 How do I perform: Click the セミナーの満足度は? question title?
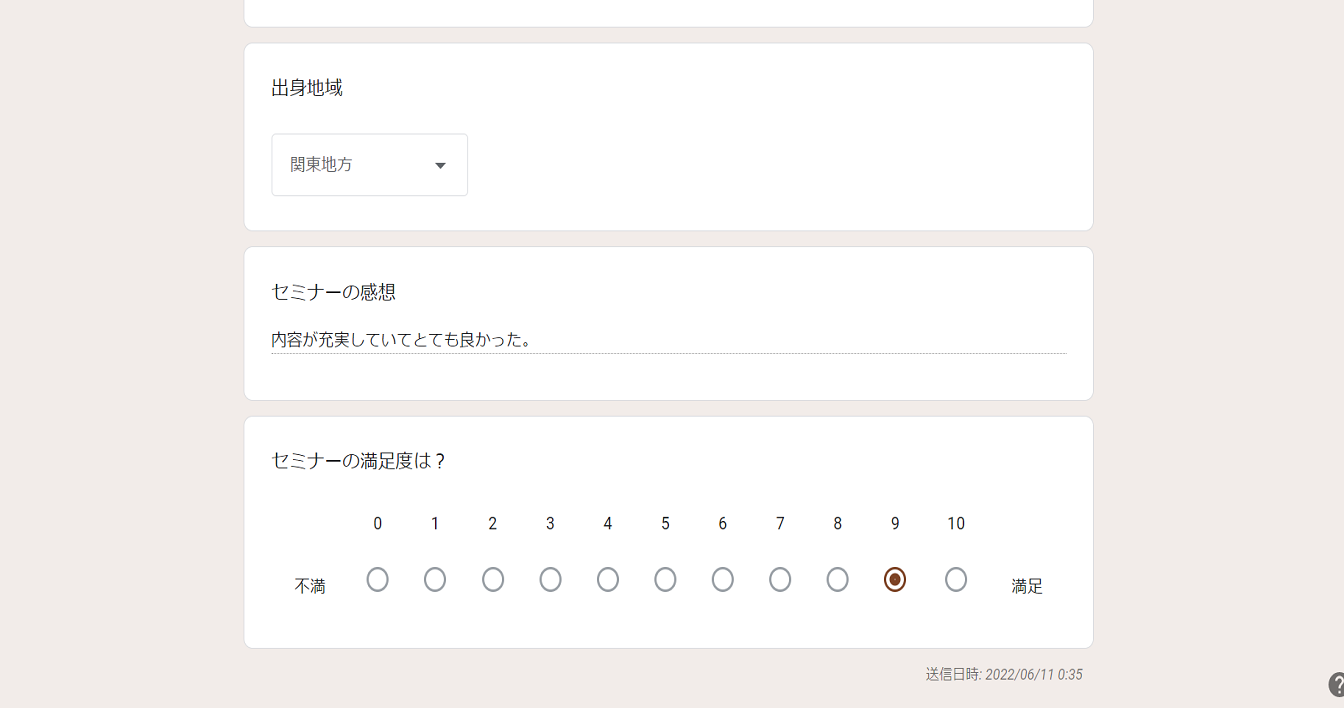click(x=358, y=461)
